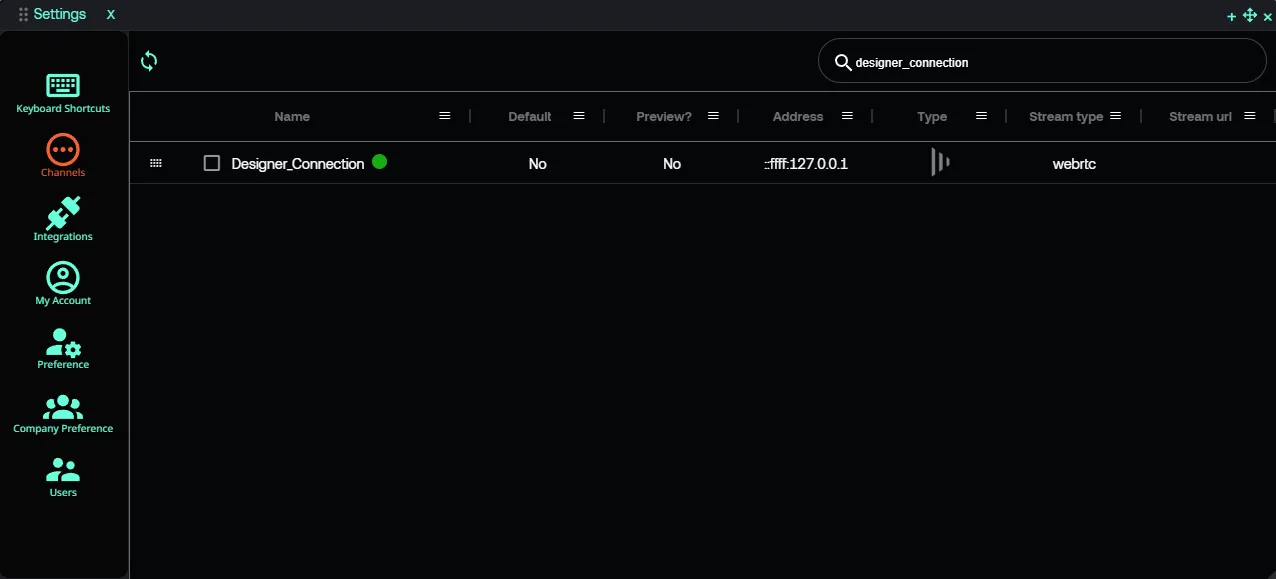Open Keyboard Shortcuts settings
Screen dimensions: 1276x579
[x=63, y=87]
